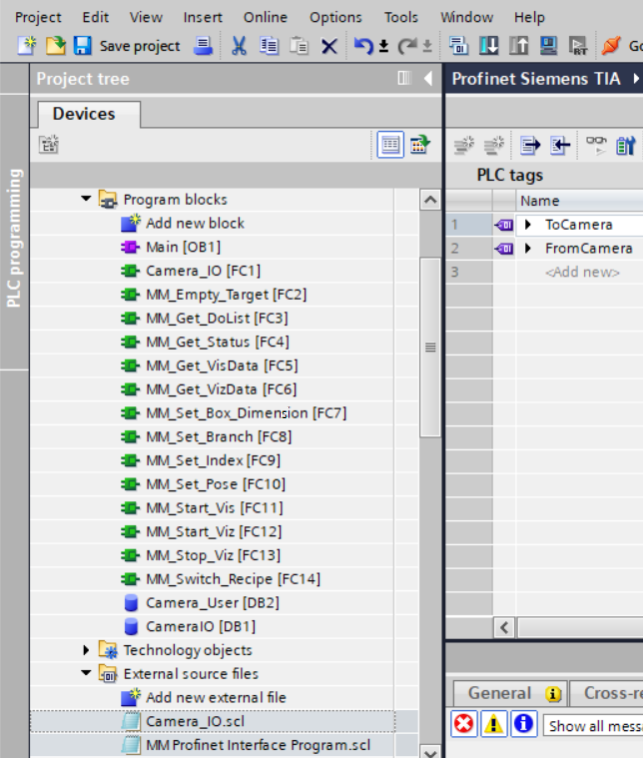Switch to the Devices tab
This screenshot has height=758, width=643.
click(x=84, y=114)
